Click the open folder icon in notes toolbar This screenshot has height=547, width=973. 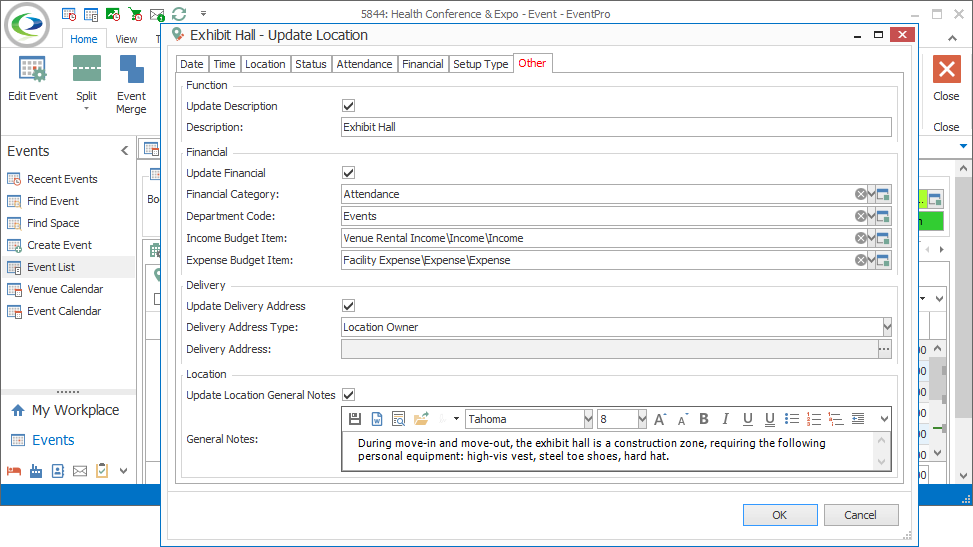click(421, 419)
